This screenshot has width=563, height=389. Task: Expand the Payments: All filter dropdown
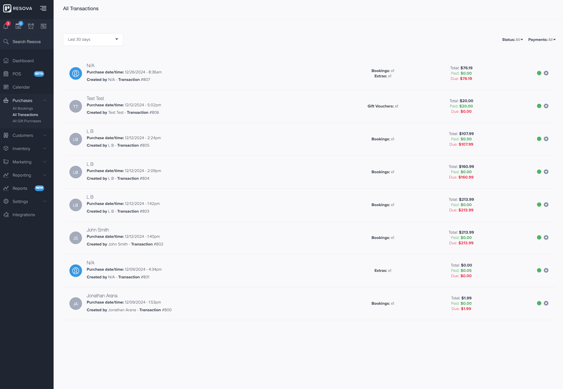[542, 40]
